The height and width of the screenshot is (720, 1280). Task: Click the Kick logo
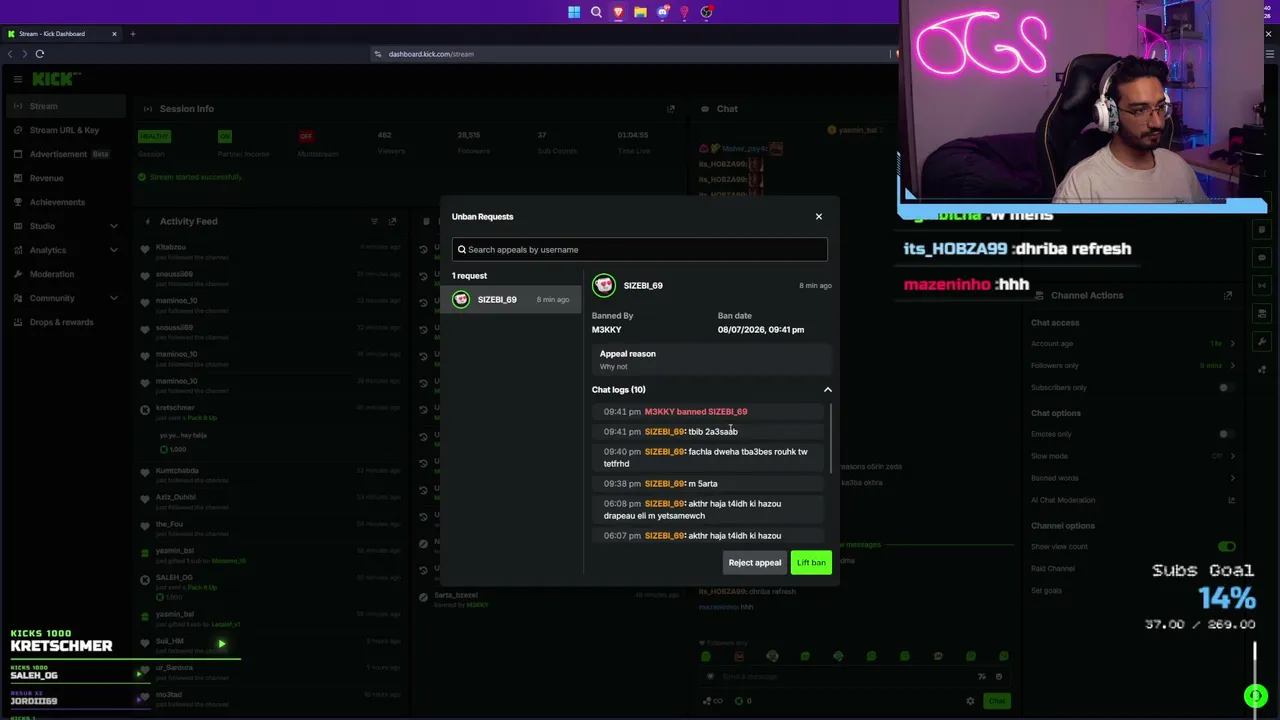click(55, 79)
